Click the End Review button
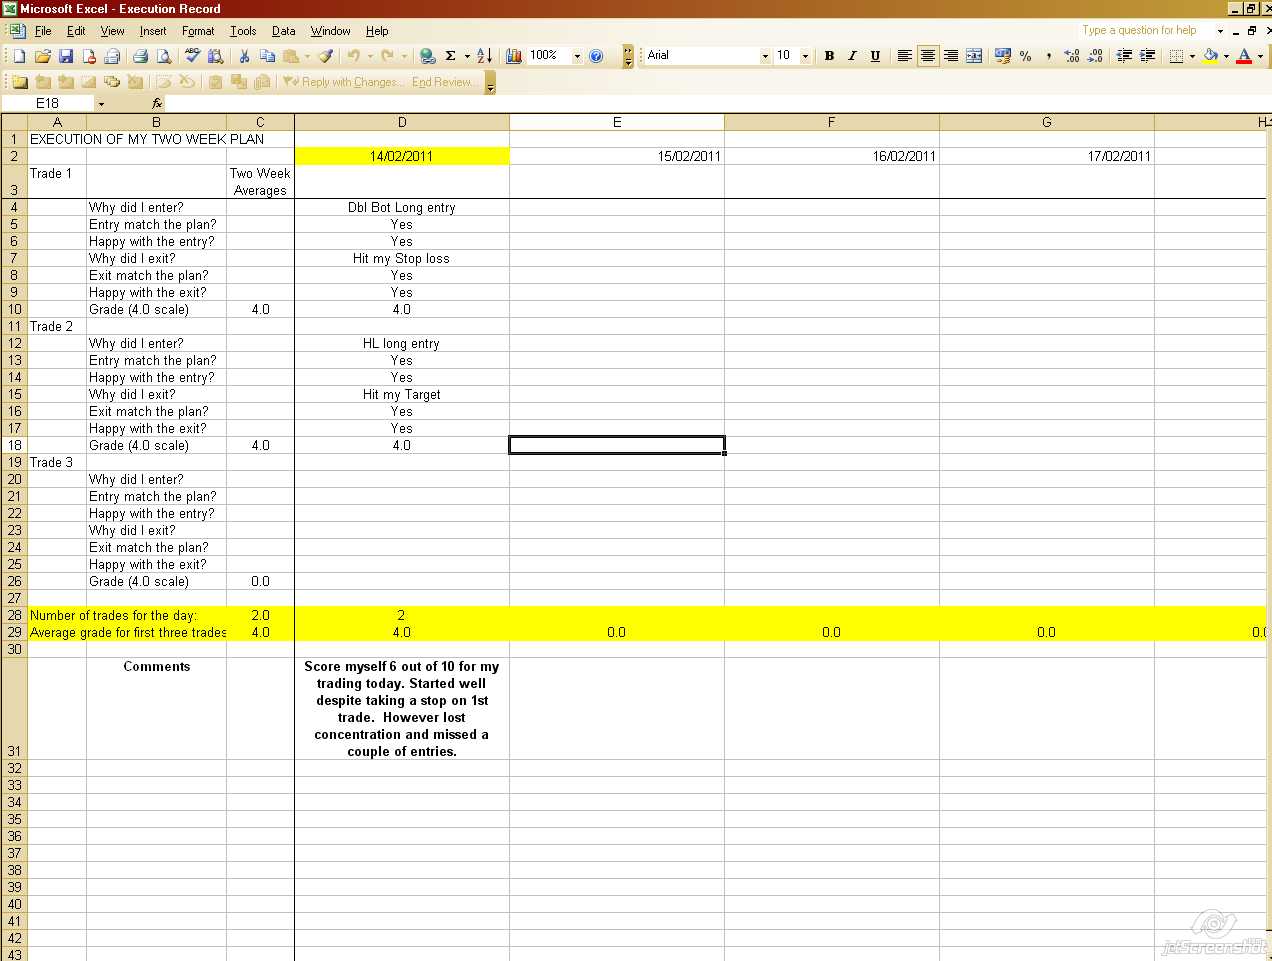 pyautogui.click(x=444, y=82)
